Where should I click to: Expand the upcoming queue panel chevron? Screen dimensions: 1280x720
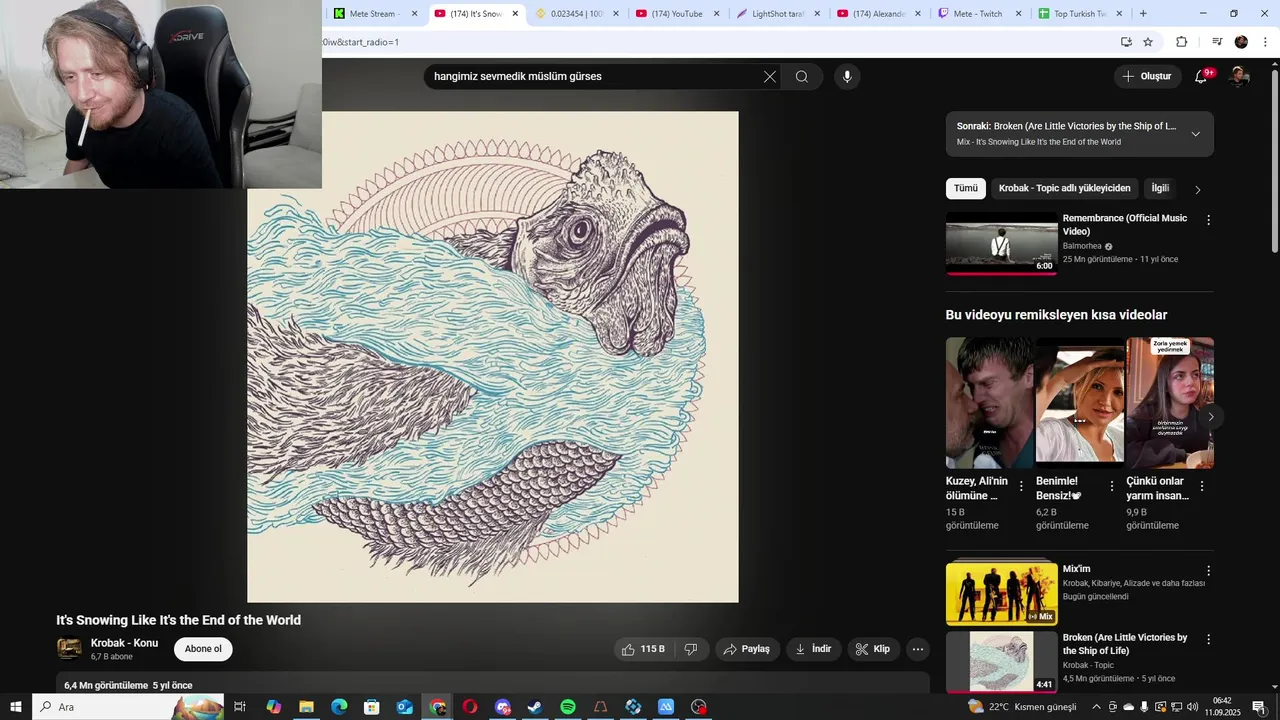point(1195,134)
